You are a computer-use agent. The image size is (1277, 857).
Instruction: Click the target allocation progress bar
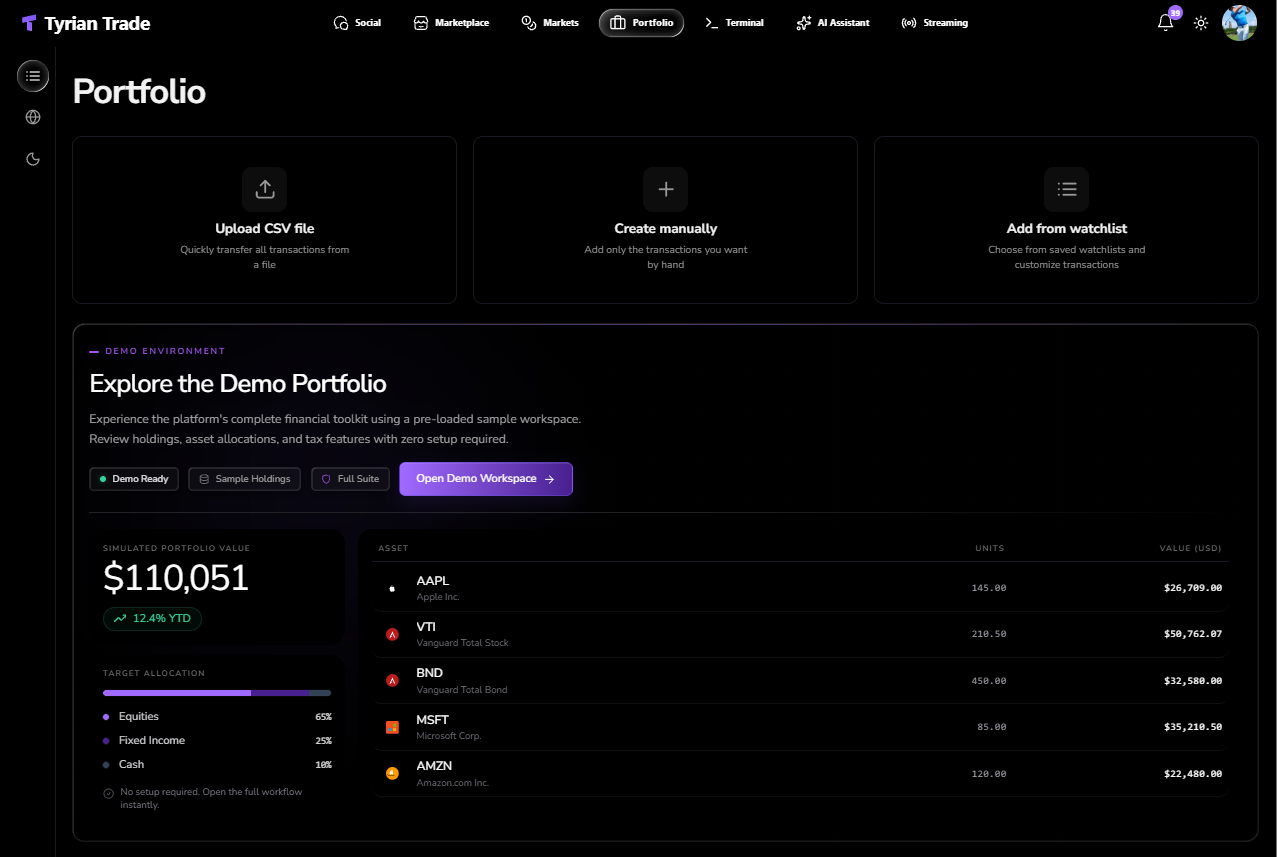coord(217,693)
